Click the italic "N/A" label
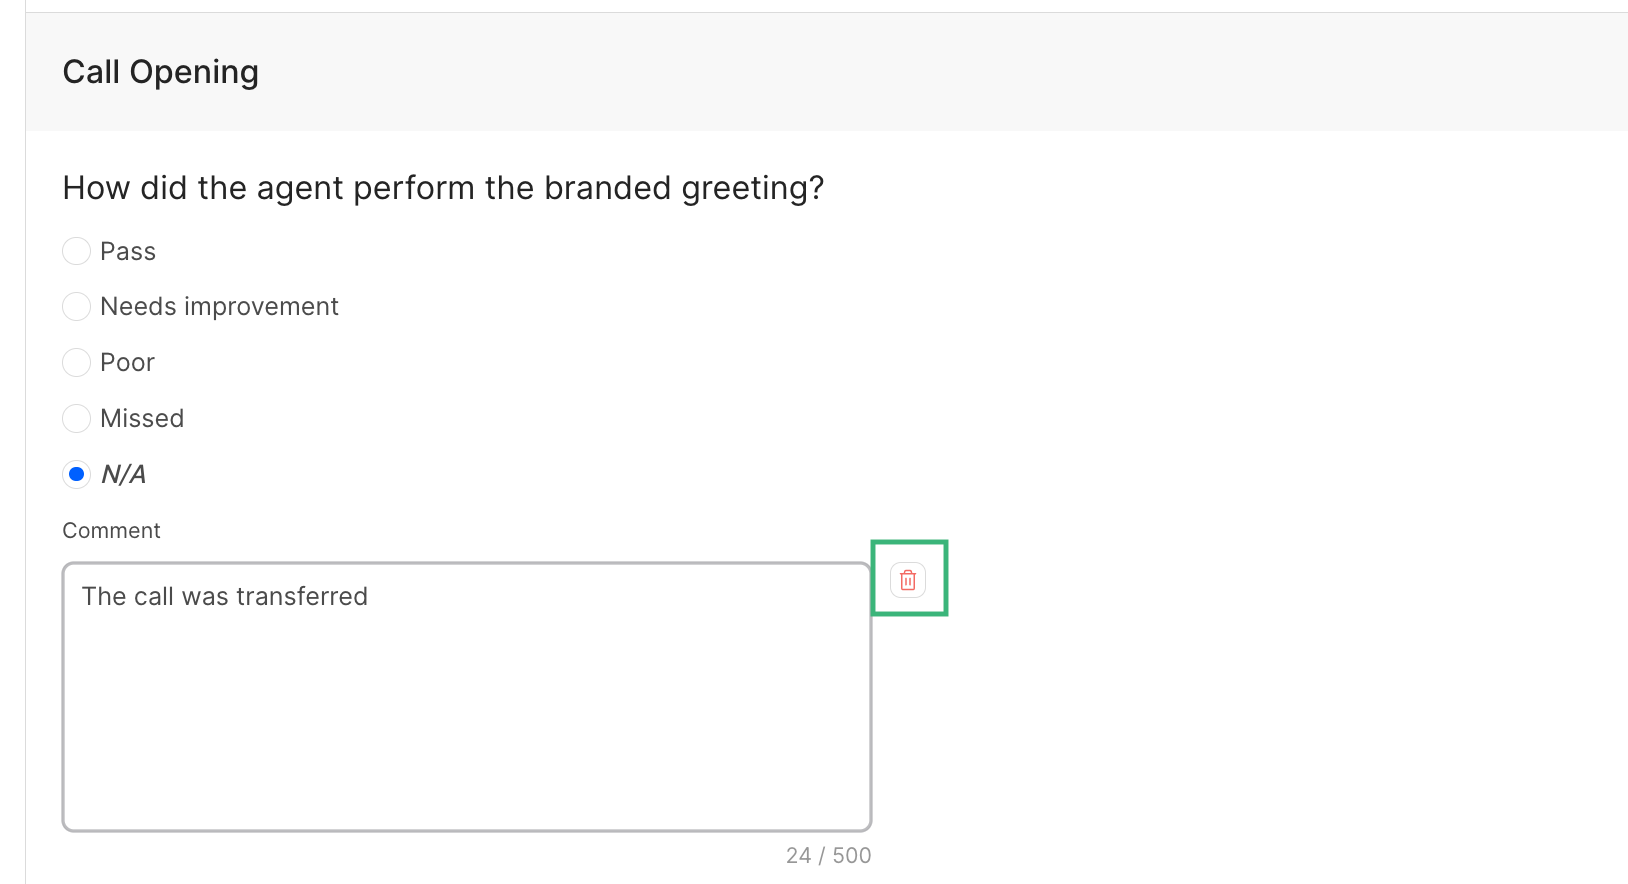The width and height of the screenshot is (1628, 884). [124, 474]
